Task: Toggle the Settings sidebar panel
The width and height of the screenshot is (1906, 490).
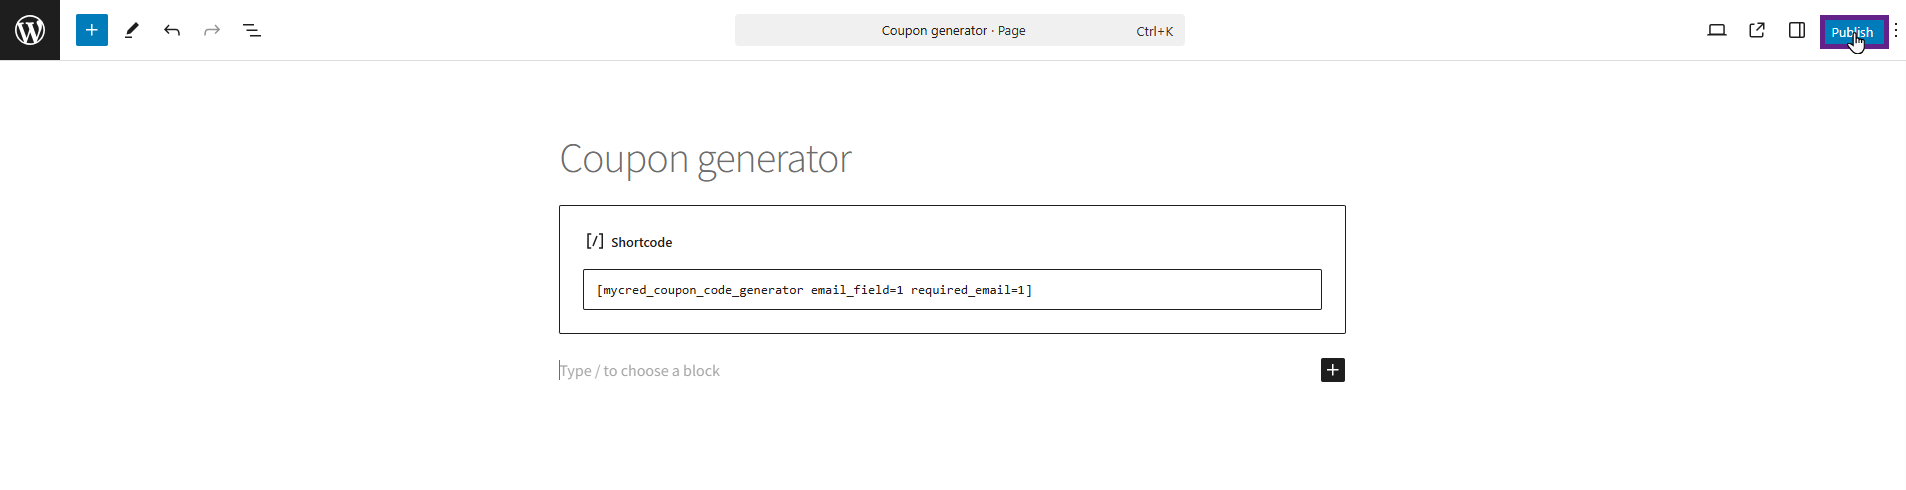Action: [1797, 30]
